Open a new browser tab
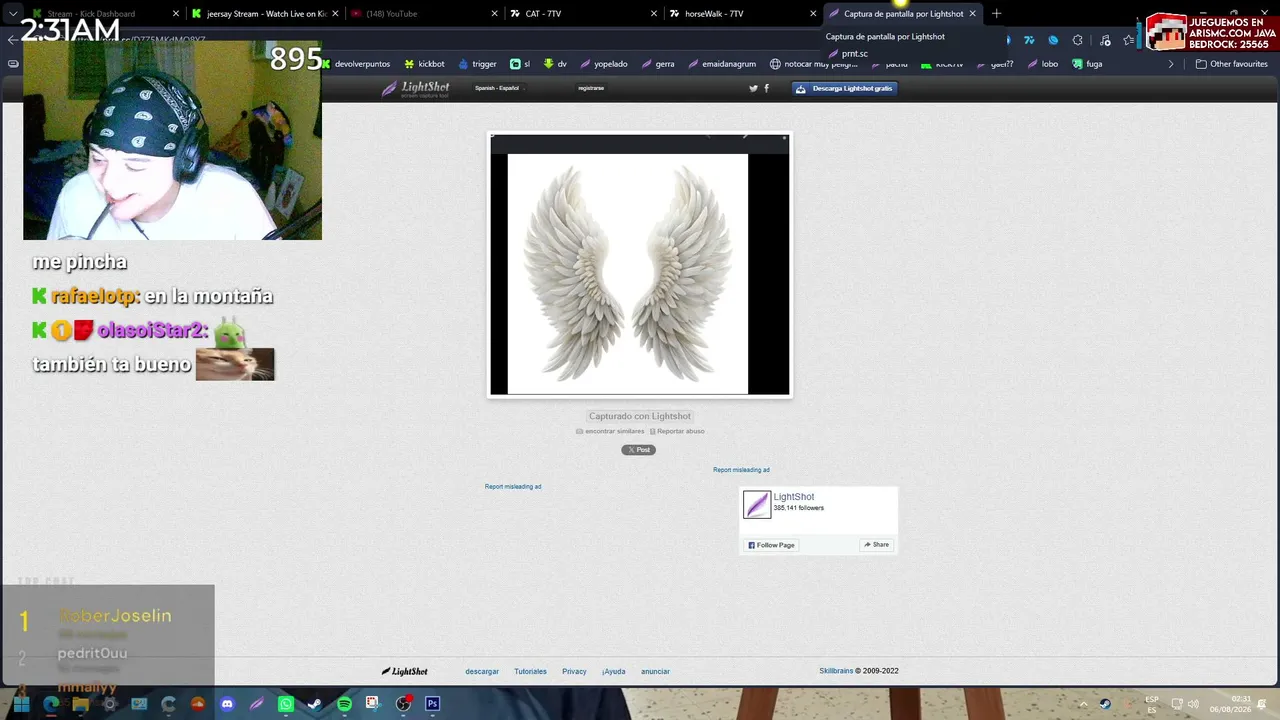The width and height of the screenshot is (1280, 720). (996, 14)
